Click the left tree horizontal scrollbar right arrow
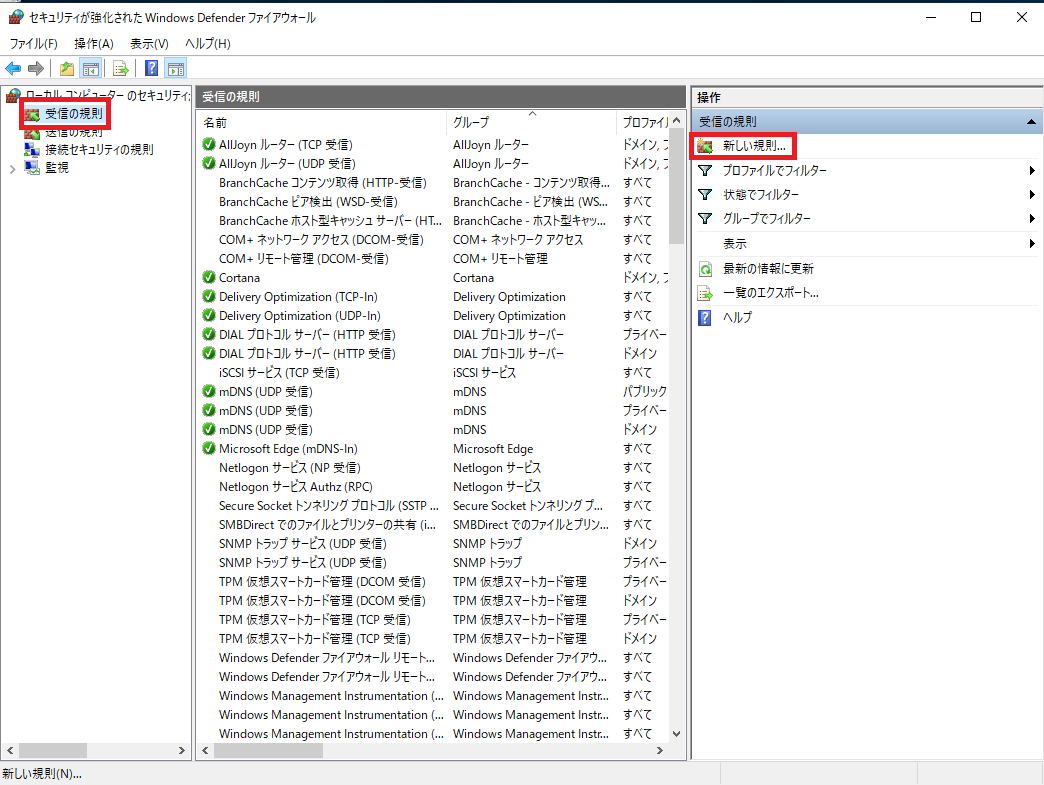The image size is (1044, 785). coord(182,751)
